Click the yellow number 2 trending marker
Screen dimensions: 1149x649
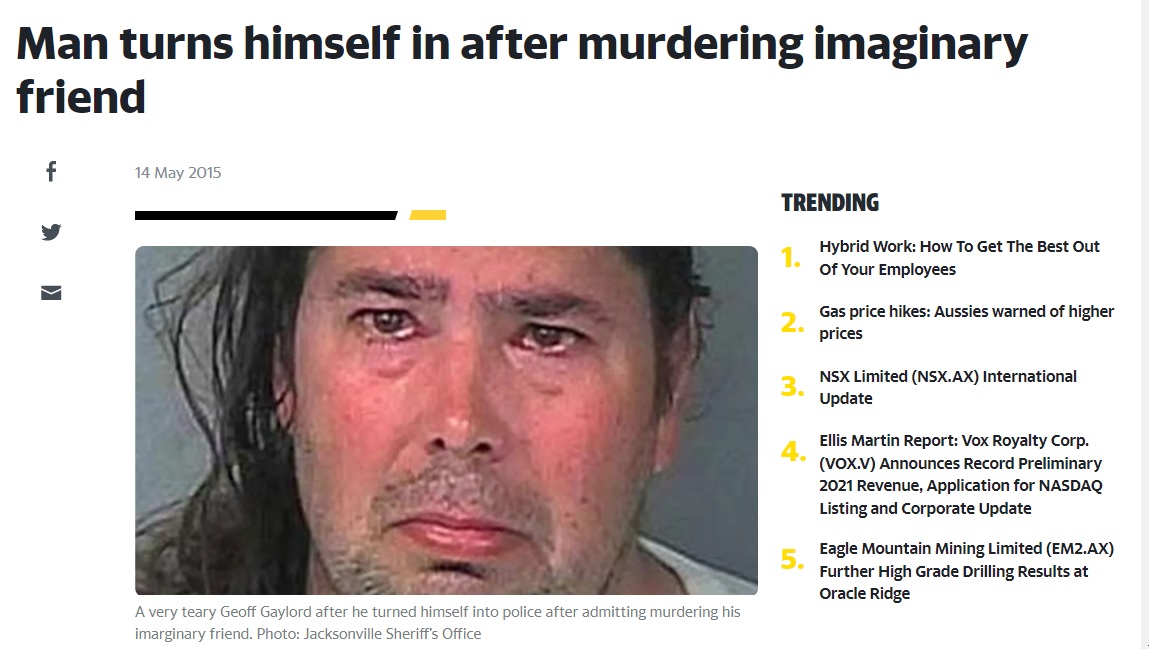point(792,322)
